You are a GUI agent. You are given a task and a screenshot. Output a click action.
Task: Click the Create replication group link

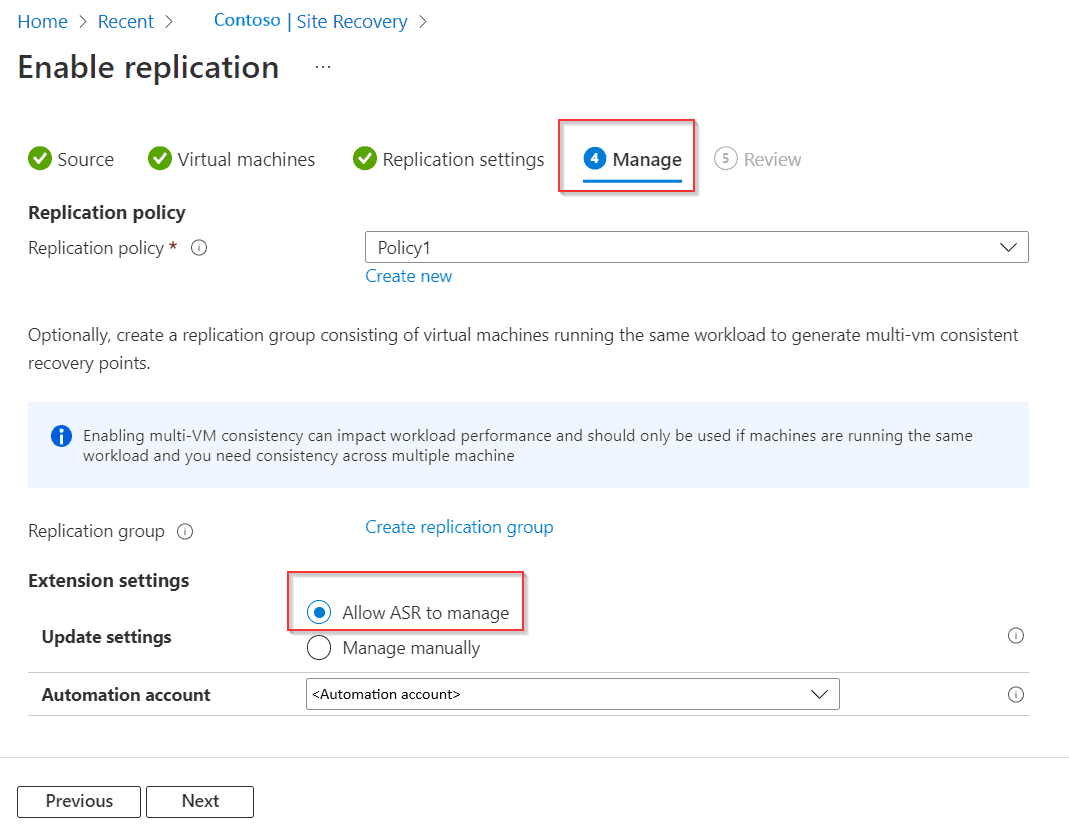click(459, 527)
